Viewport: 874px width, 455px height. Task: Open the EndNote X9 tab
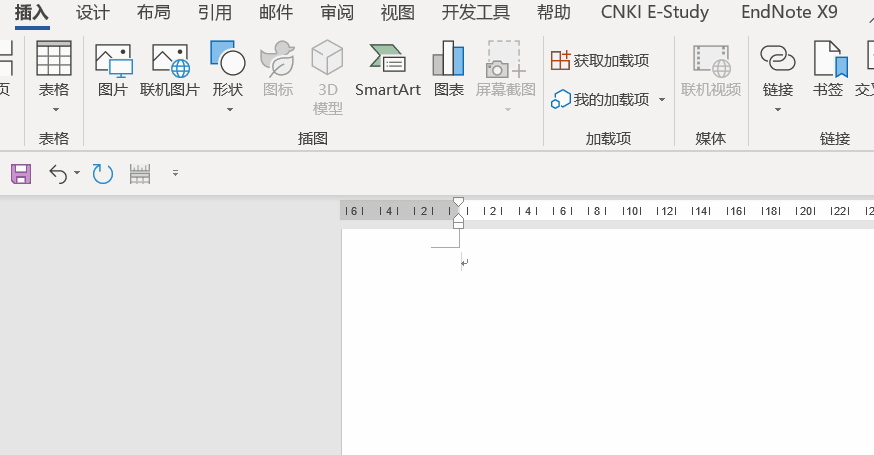(x=789, y=12)
